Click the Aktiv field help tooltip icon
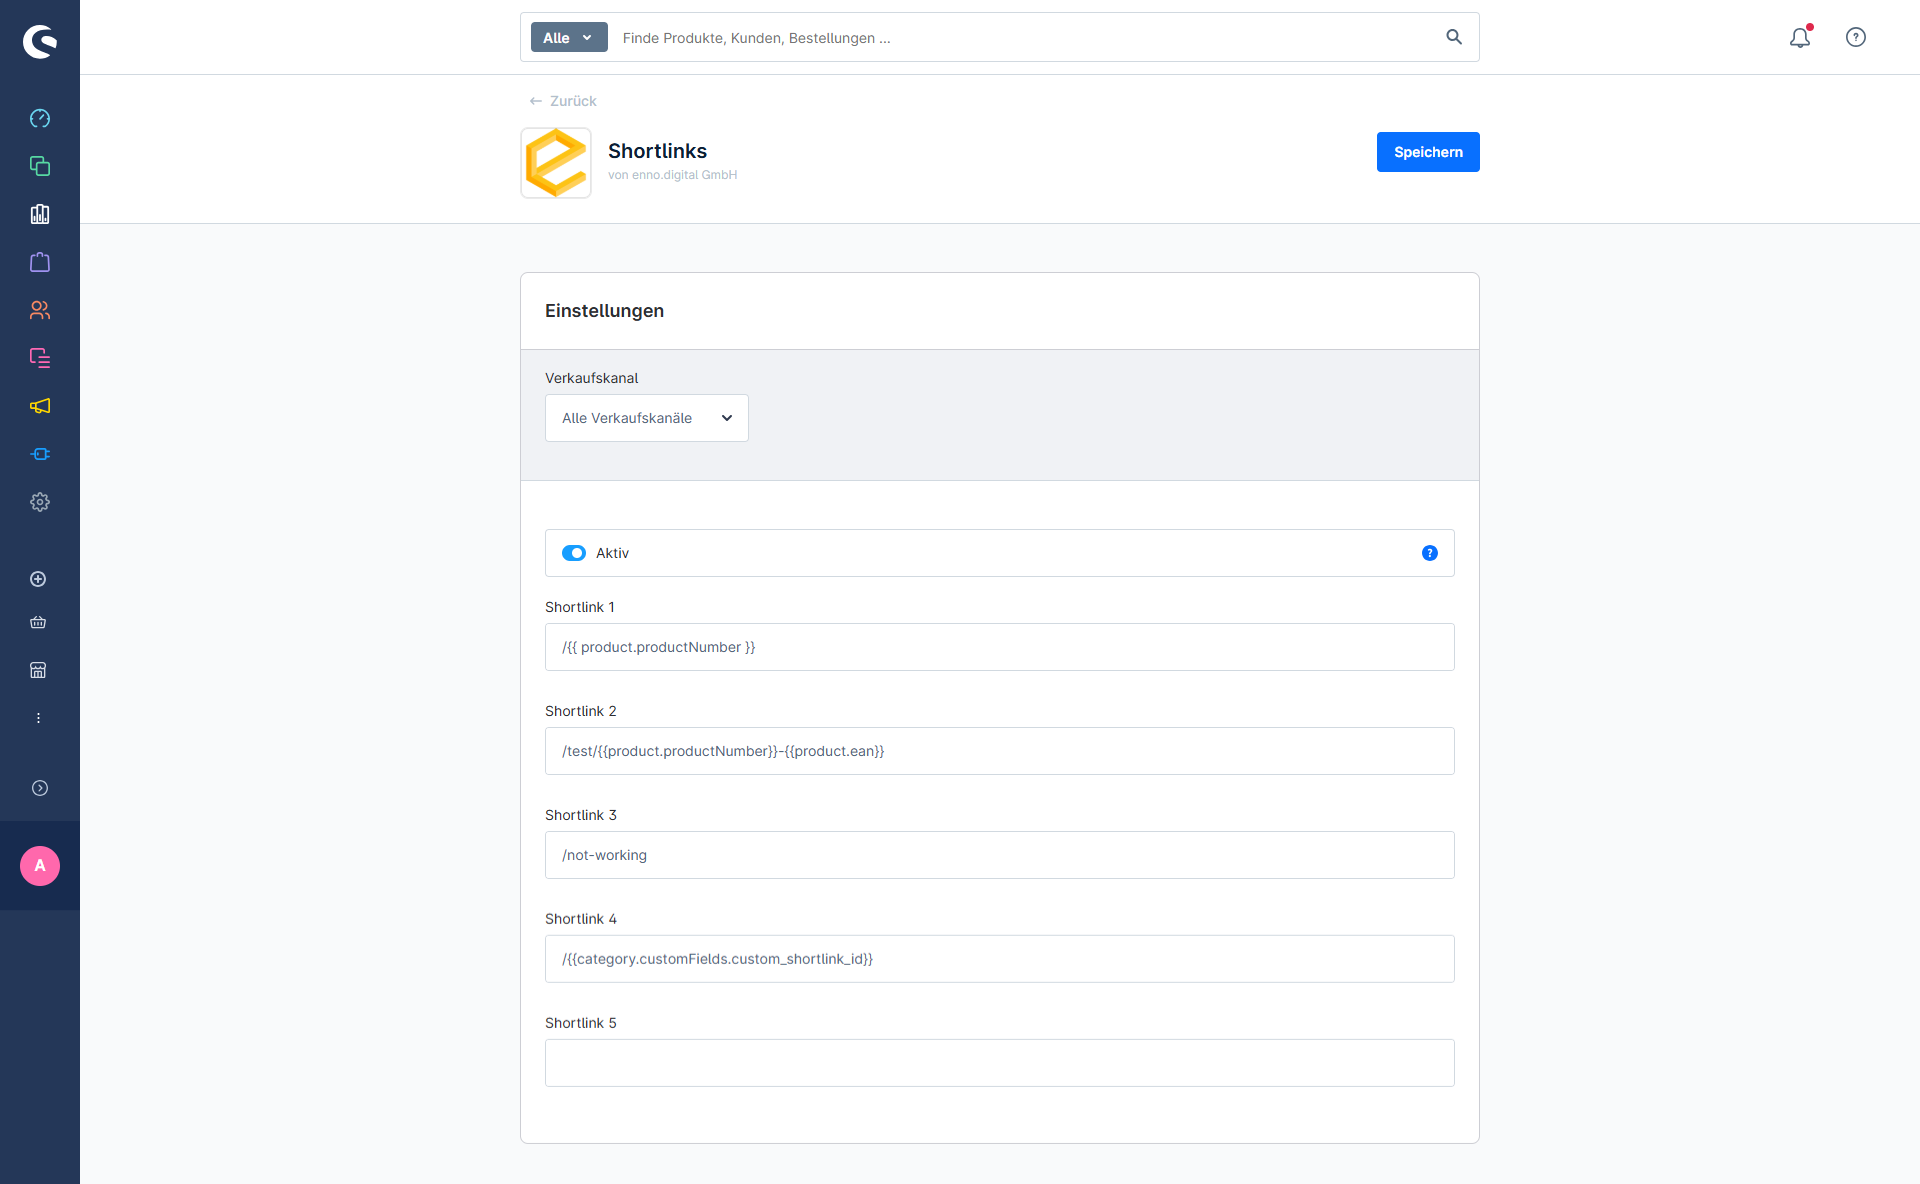 [1430, 553]
